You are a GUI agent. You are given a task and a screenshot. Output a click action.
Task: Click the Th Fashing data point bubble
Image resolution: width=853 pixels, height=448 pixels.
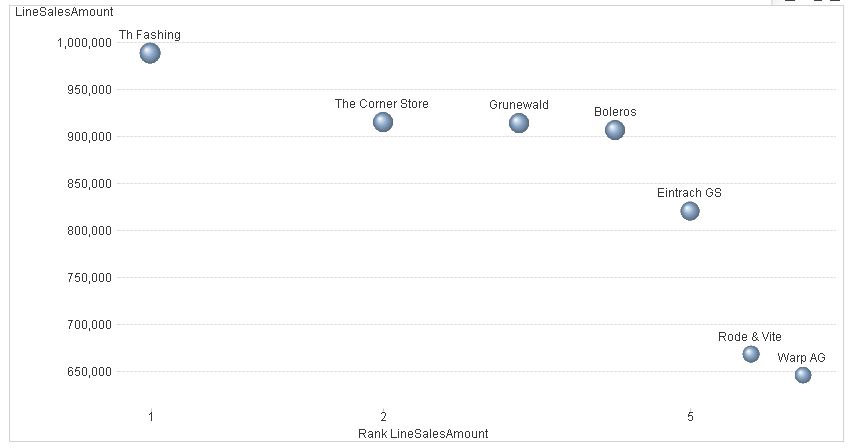click(150, 53)
